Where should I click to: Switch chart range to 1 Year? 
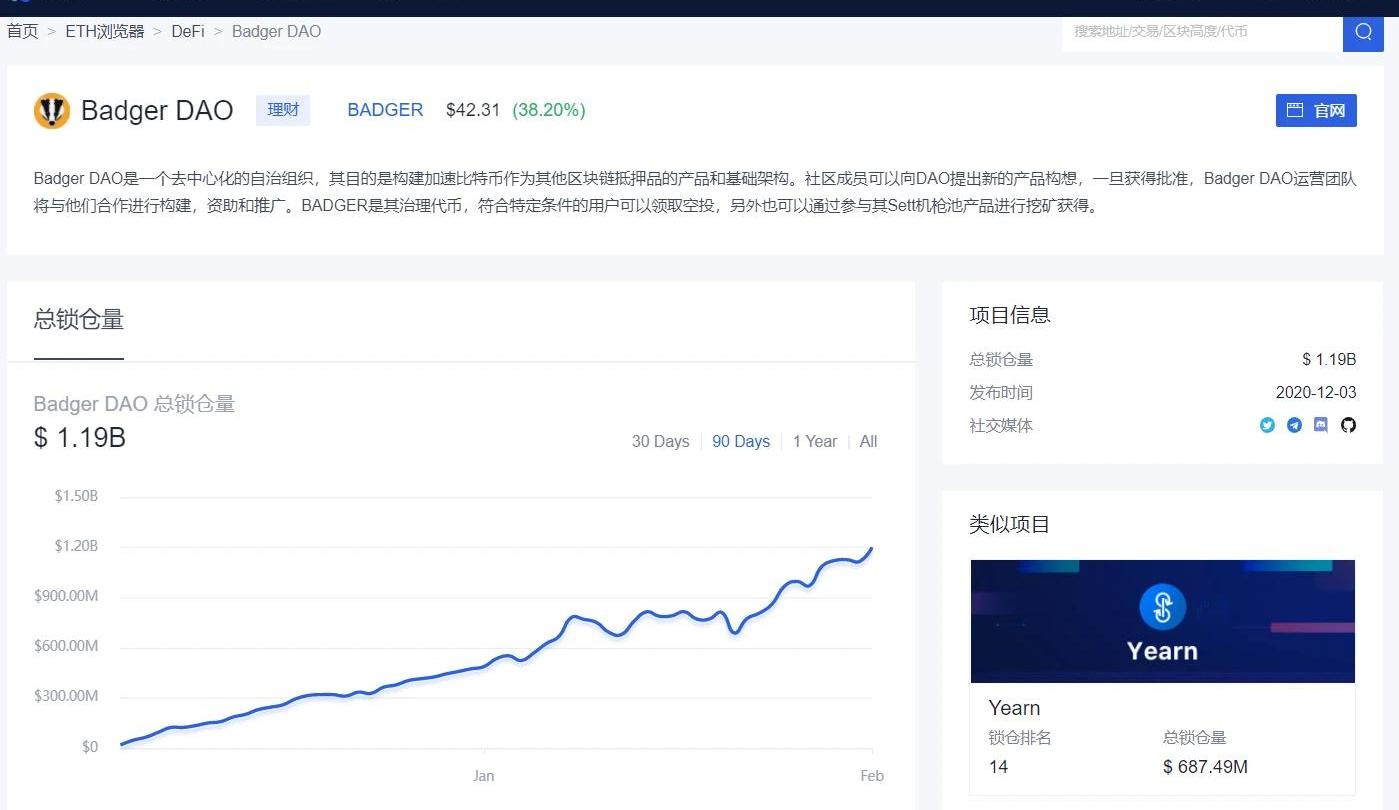coord(814,442)
